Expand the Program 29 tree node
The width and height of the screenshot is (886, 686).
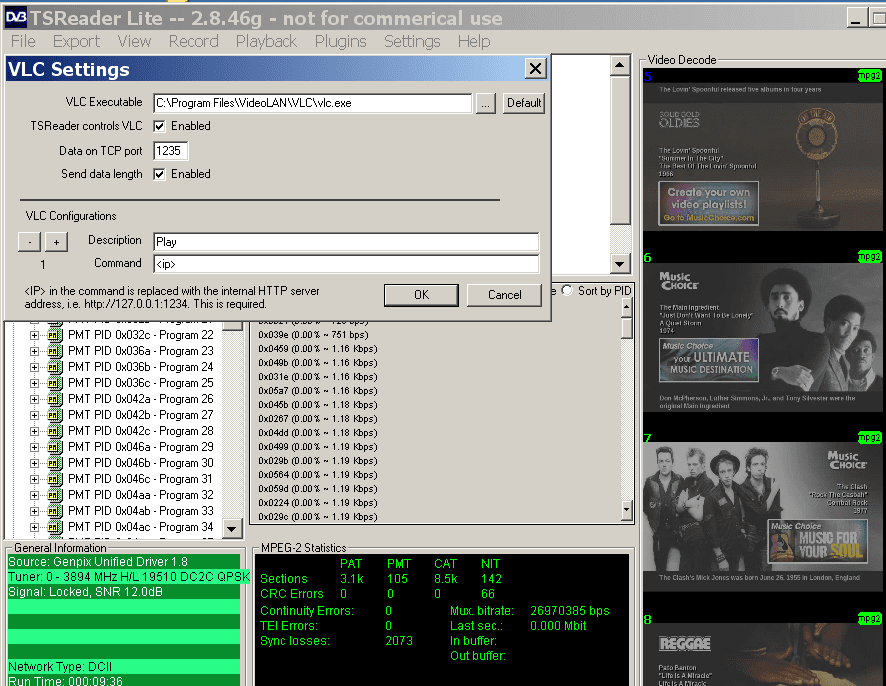click(x=34, y=447)
